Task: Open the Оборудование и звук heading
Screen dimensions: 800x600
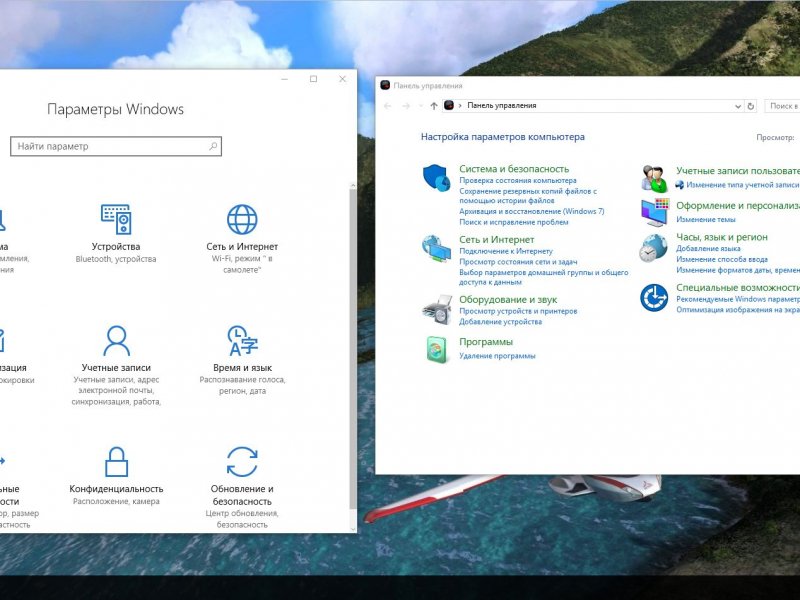Action: point(508,299)
